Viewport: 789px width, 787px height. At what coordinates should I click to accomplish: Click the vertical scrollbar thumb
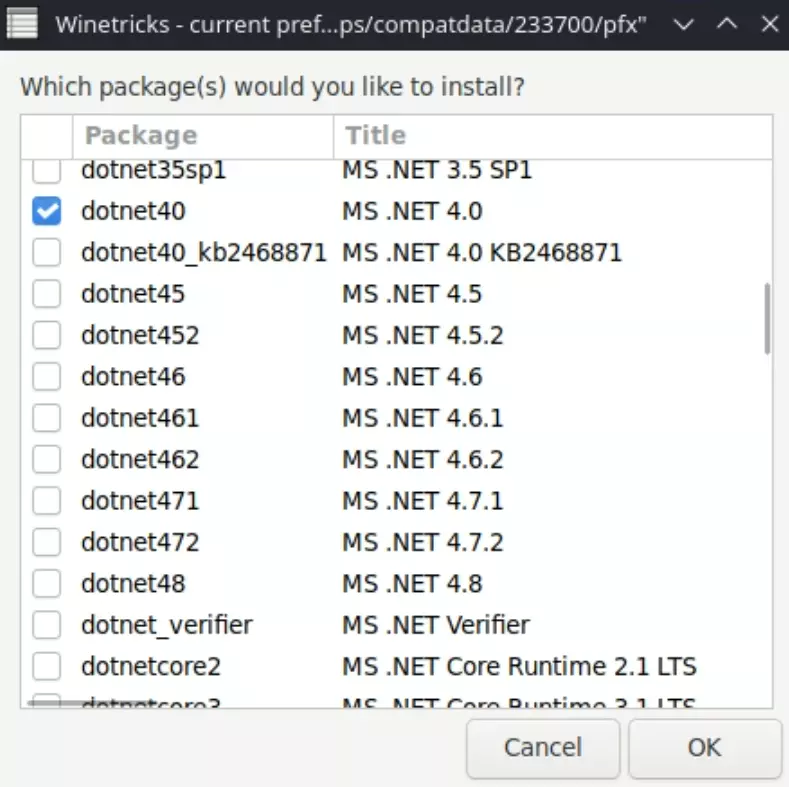coord(767,318)
